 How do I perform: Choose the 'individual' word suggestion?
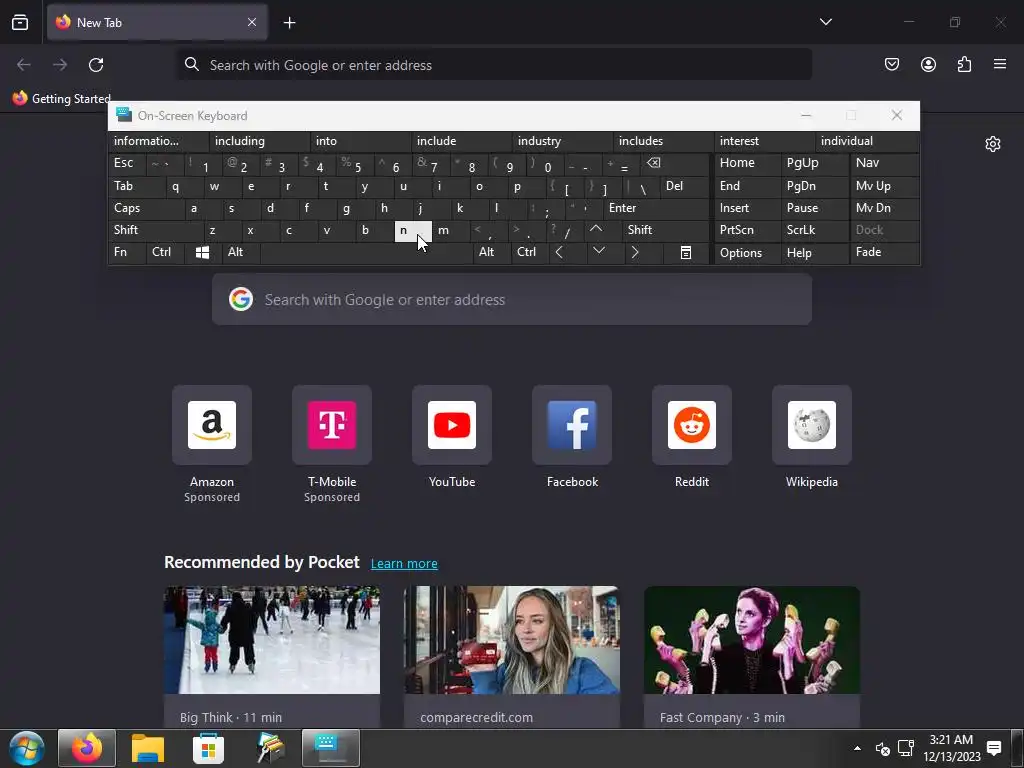(866, 141)
